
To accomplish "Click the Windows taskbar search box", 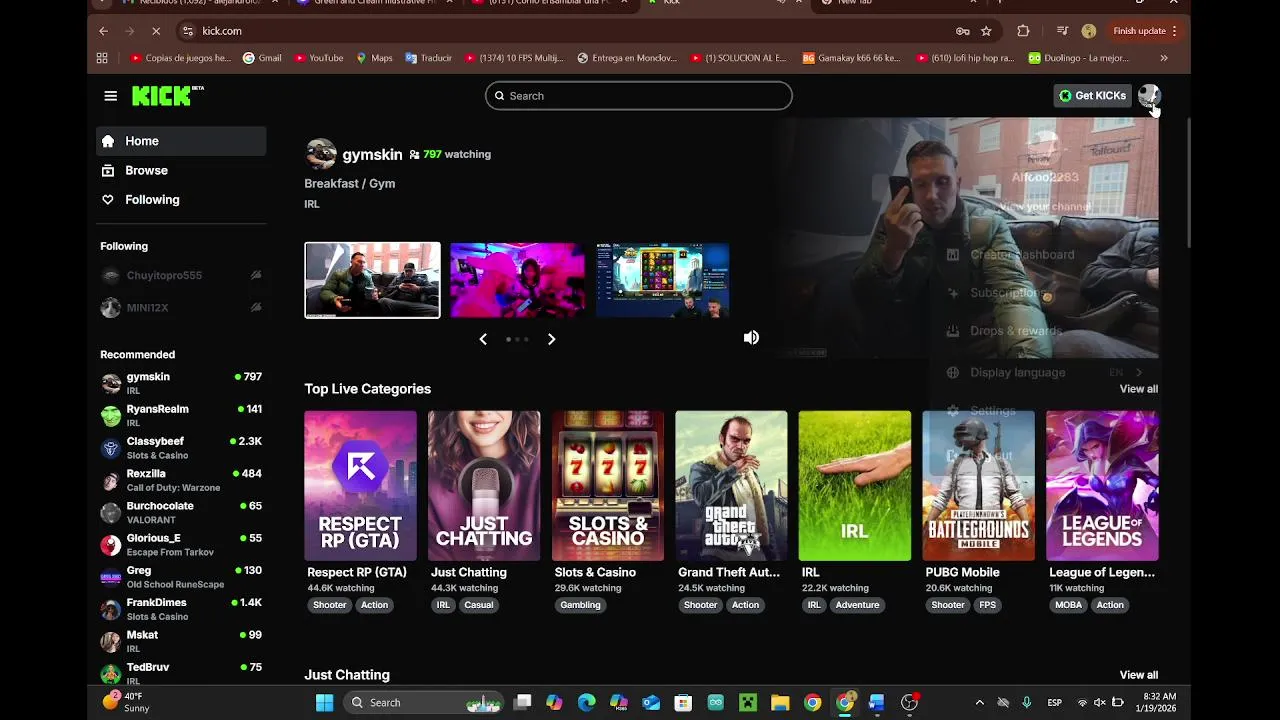I will 425,703.
